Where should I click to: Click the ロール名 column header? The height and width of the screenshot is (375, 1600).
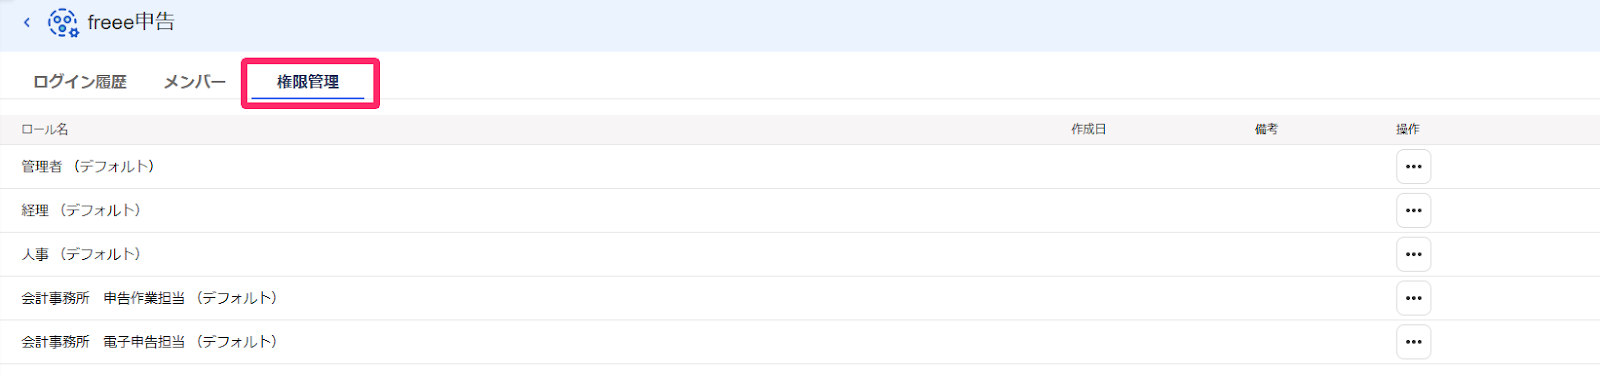click(45, 130)
